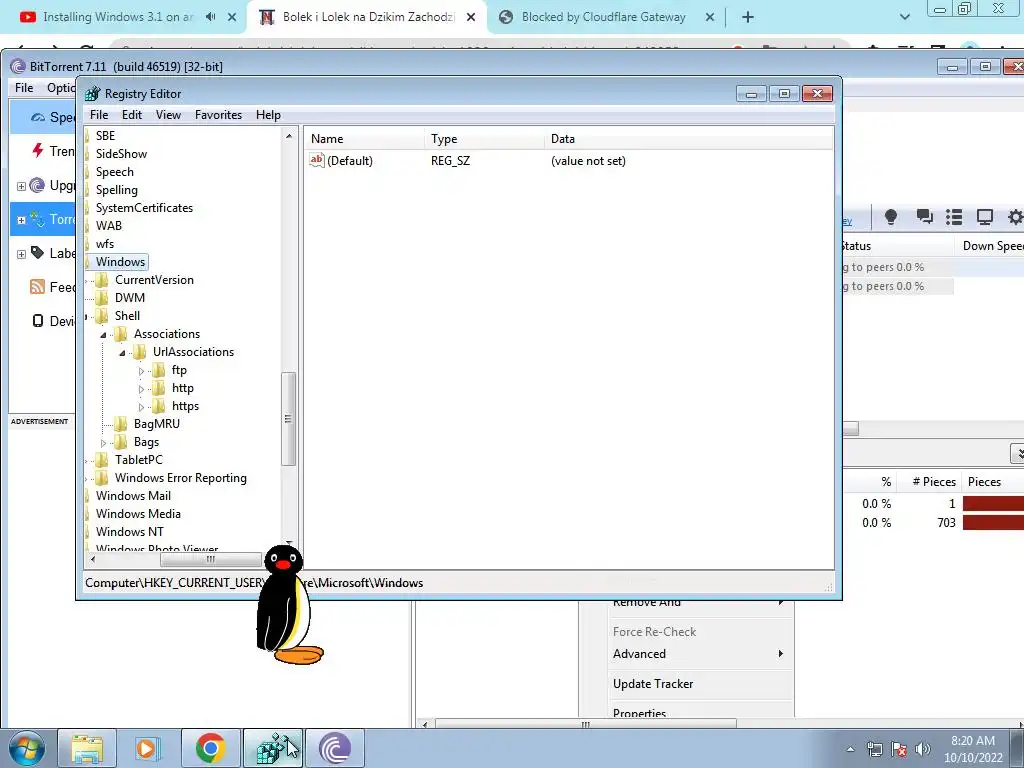1024x768 pixels.
Task: Click the registry tree vertical scrollbar thumb
Action: point(288,419)
